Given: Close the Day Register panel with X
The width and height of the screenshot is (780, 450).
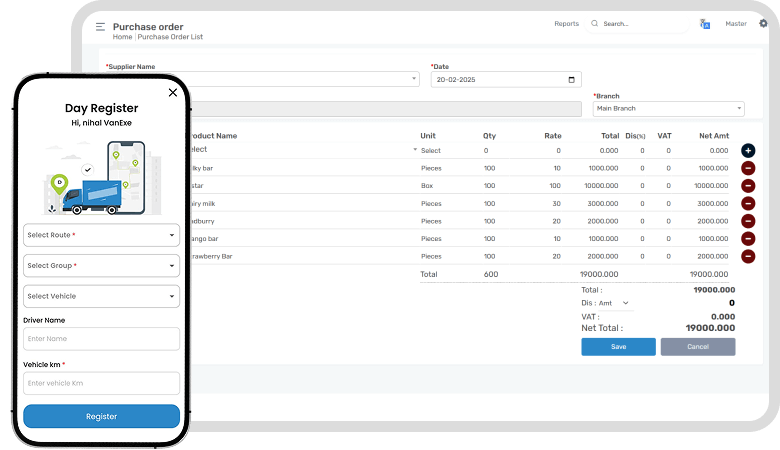Looking at the screenshot, I should [x=173, y=92].
